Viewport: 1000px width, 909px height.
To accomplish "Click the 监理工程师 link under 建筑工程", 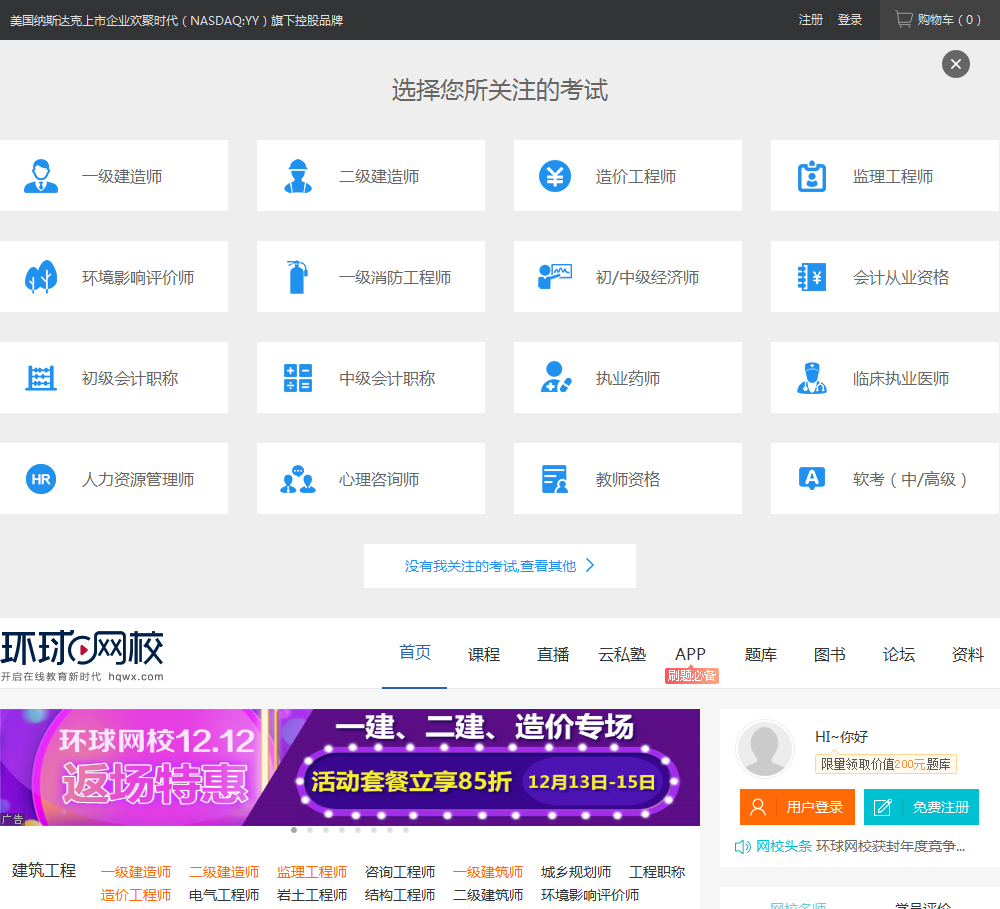I will [311, 872].
